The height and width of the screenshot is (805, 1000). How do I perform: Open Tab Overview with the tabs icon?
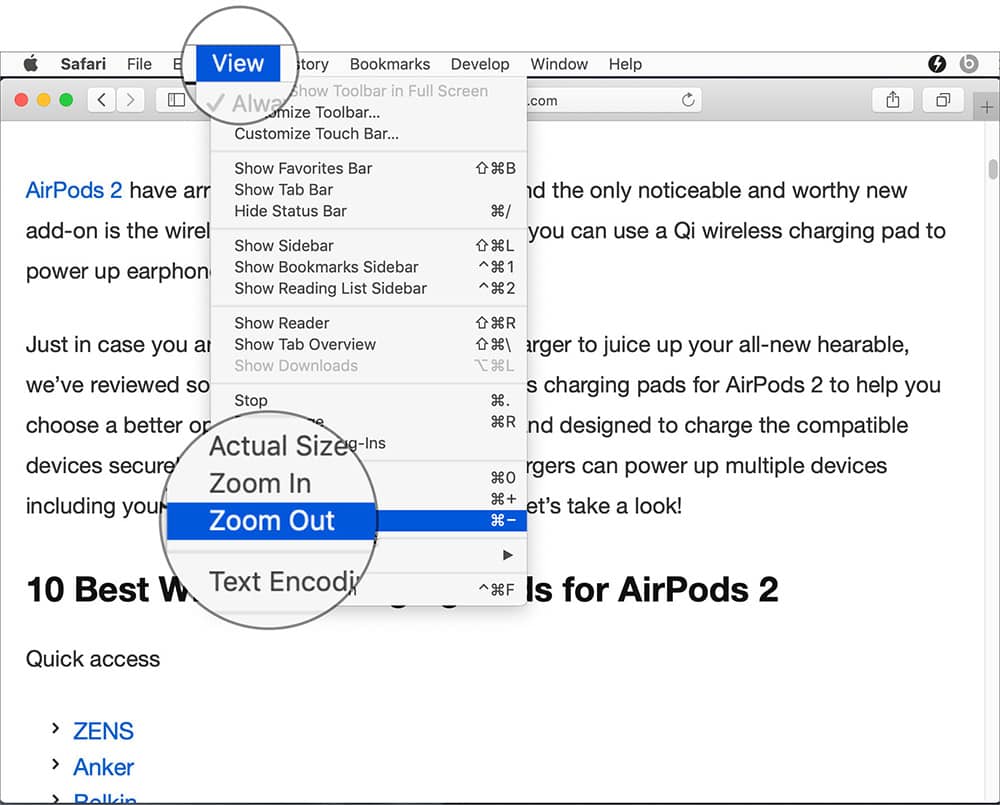point(943,100)
